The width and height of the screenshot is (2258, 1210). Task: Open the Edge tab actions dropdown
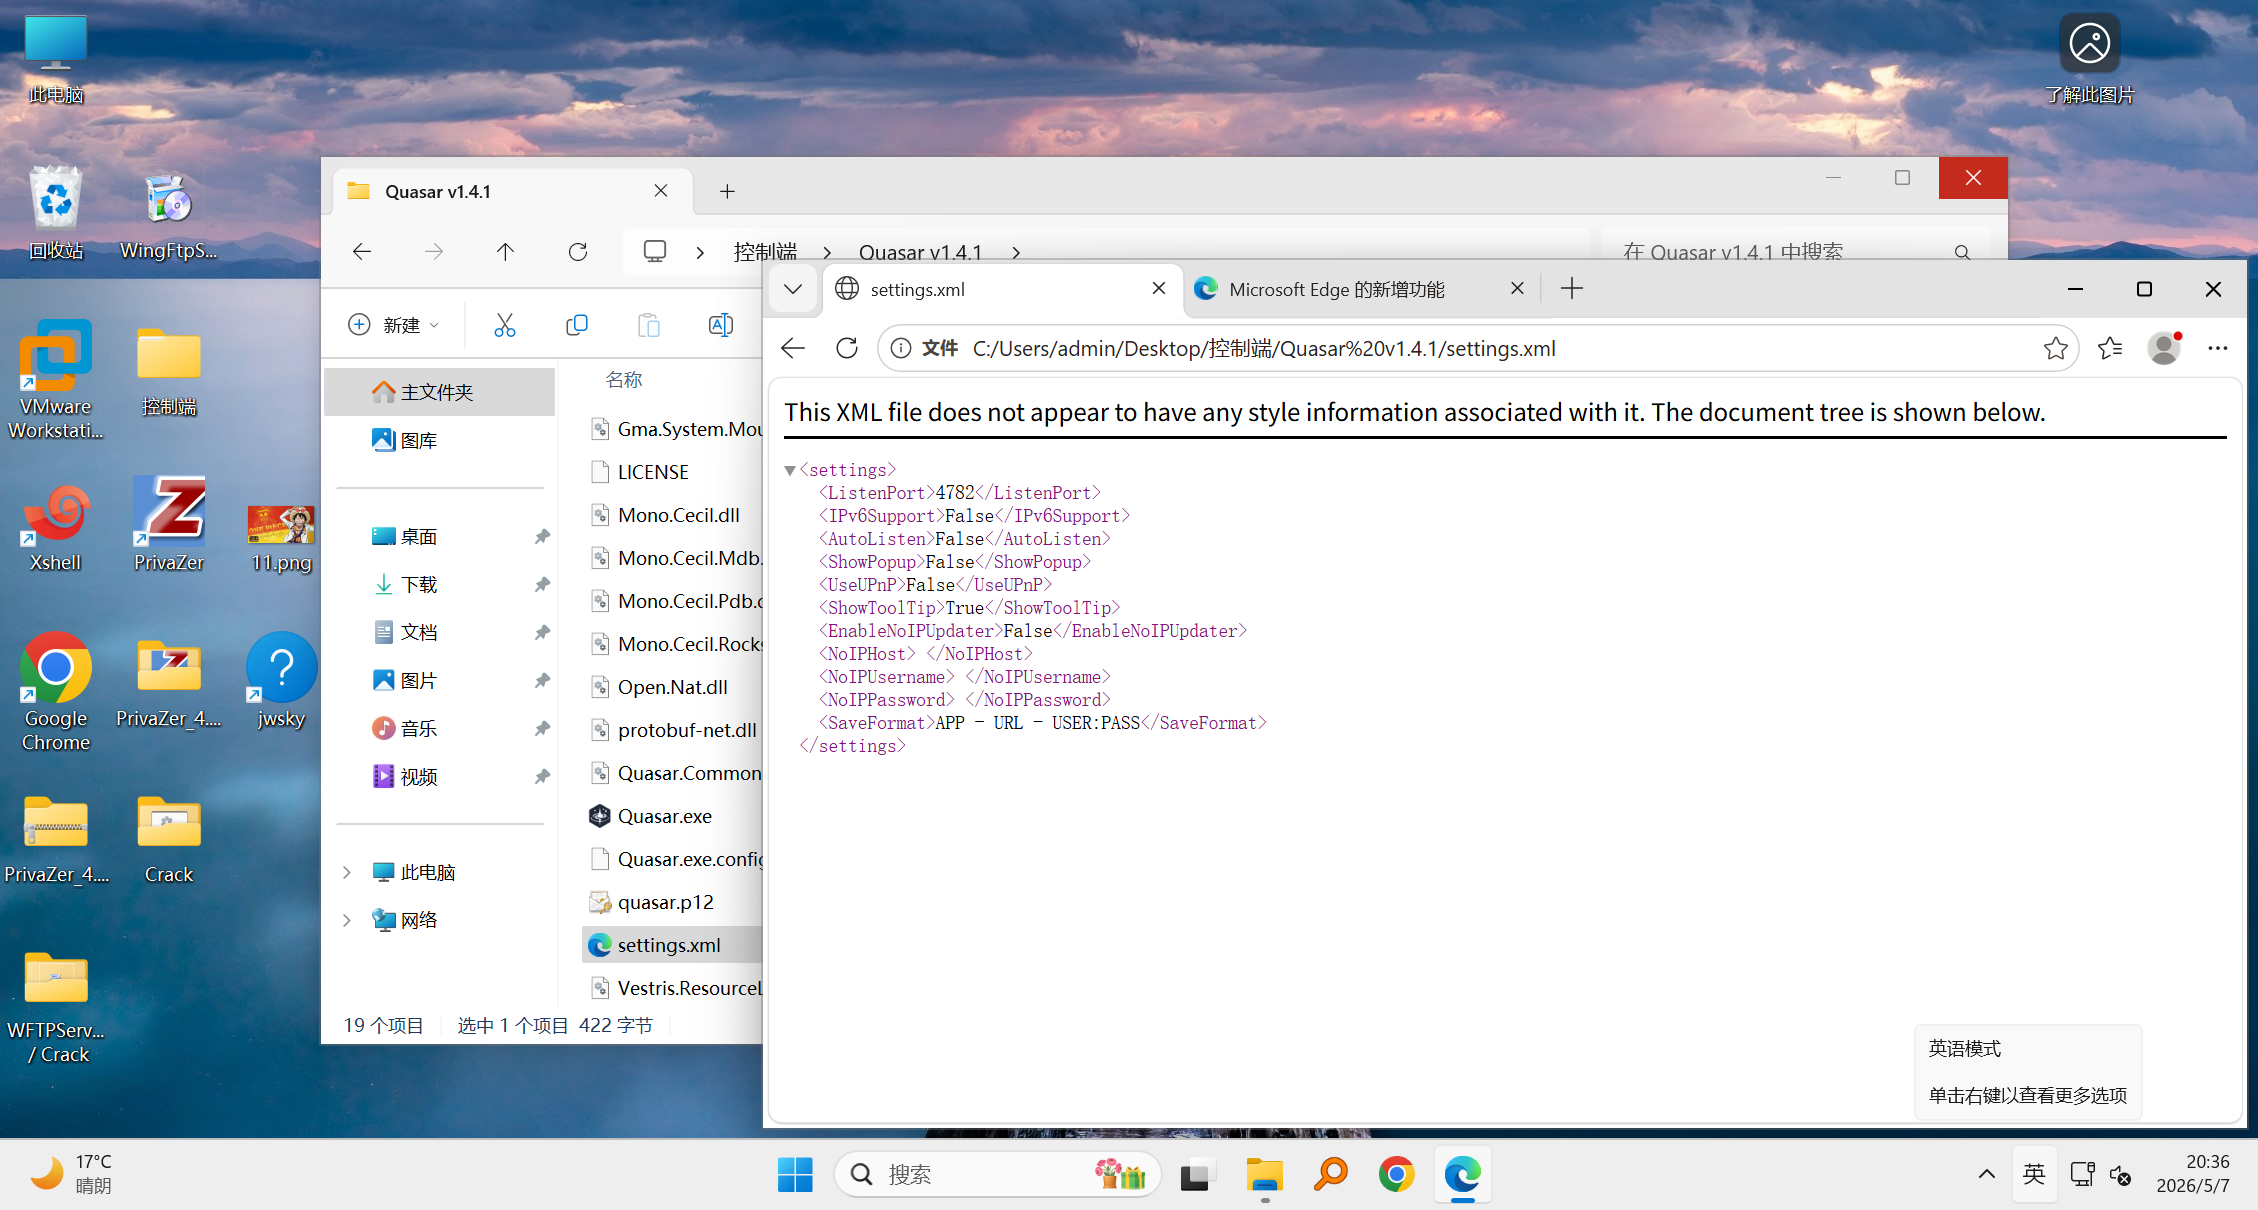click(x=793, y=289)
